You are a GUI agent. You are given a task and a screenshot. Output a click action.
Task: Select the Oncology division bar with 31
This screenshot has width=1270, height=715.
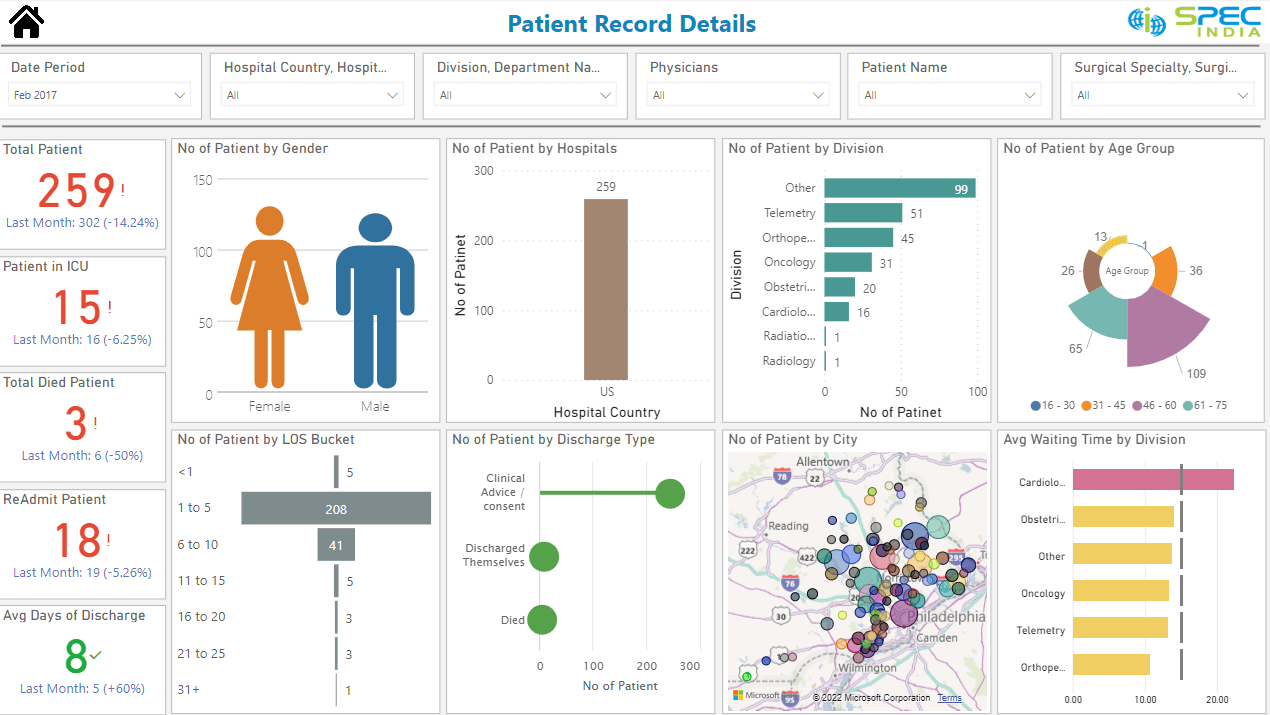coord(848,262)
